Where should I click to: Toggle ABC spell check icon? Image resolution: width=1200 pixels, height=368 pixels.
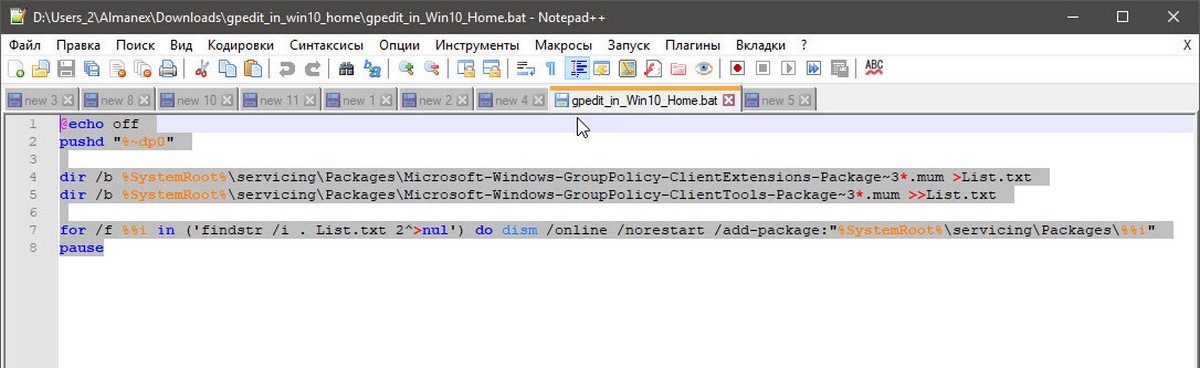[x=874, y=68]
